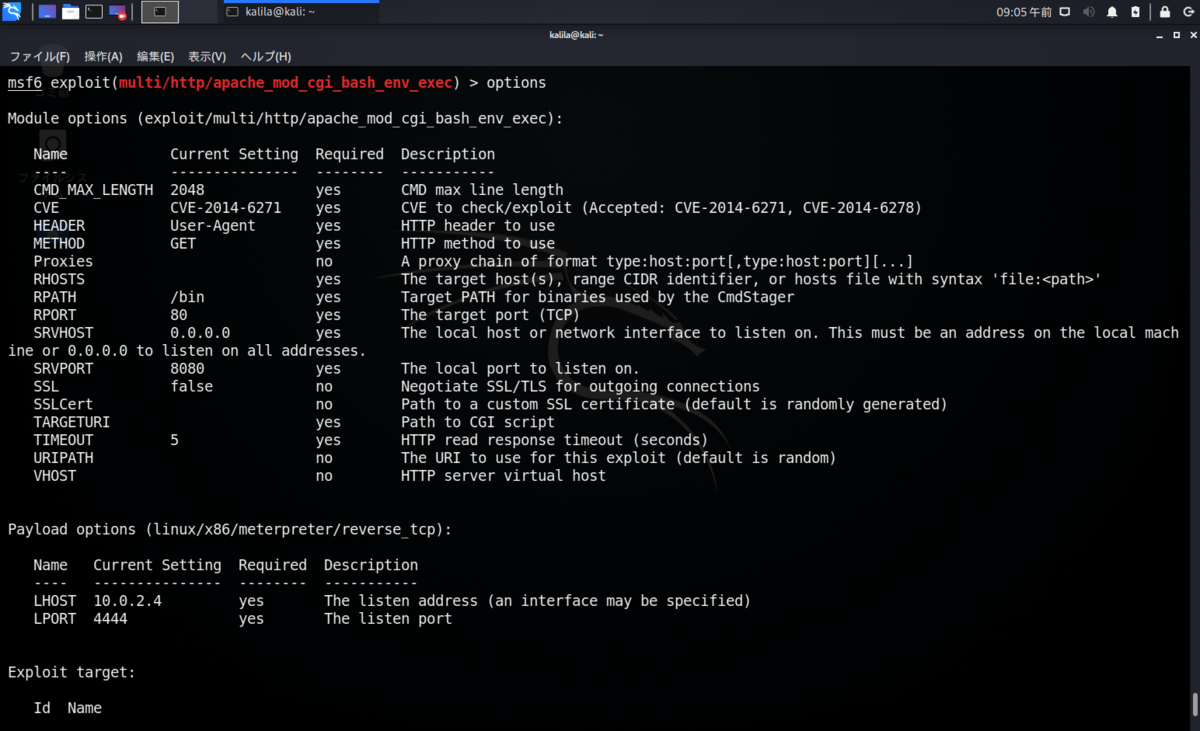1200x731 pixels.
Task: Click the network connection tray icon
Action: (1065, 12)
